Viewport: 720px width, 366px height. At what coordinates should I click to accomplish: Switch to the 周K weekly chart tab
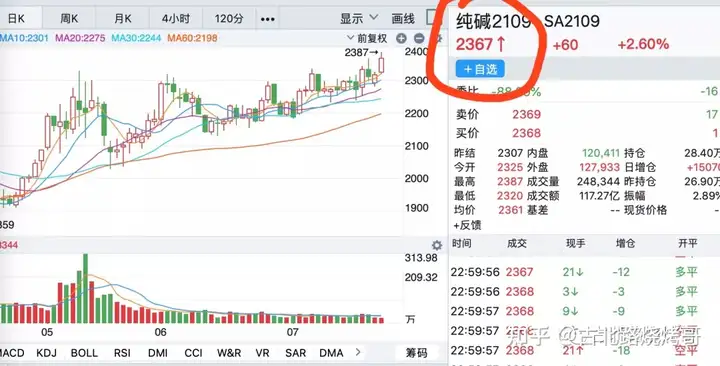pyautogui.click(x=69, y=19)
